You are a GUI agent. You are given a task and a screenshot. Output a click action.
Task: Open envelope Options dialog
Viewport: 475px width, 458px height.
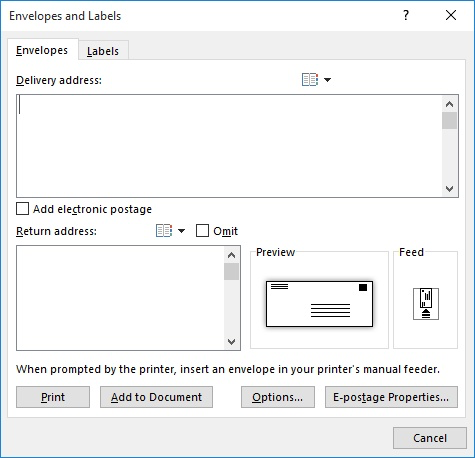coord(278,397)
